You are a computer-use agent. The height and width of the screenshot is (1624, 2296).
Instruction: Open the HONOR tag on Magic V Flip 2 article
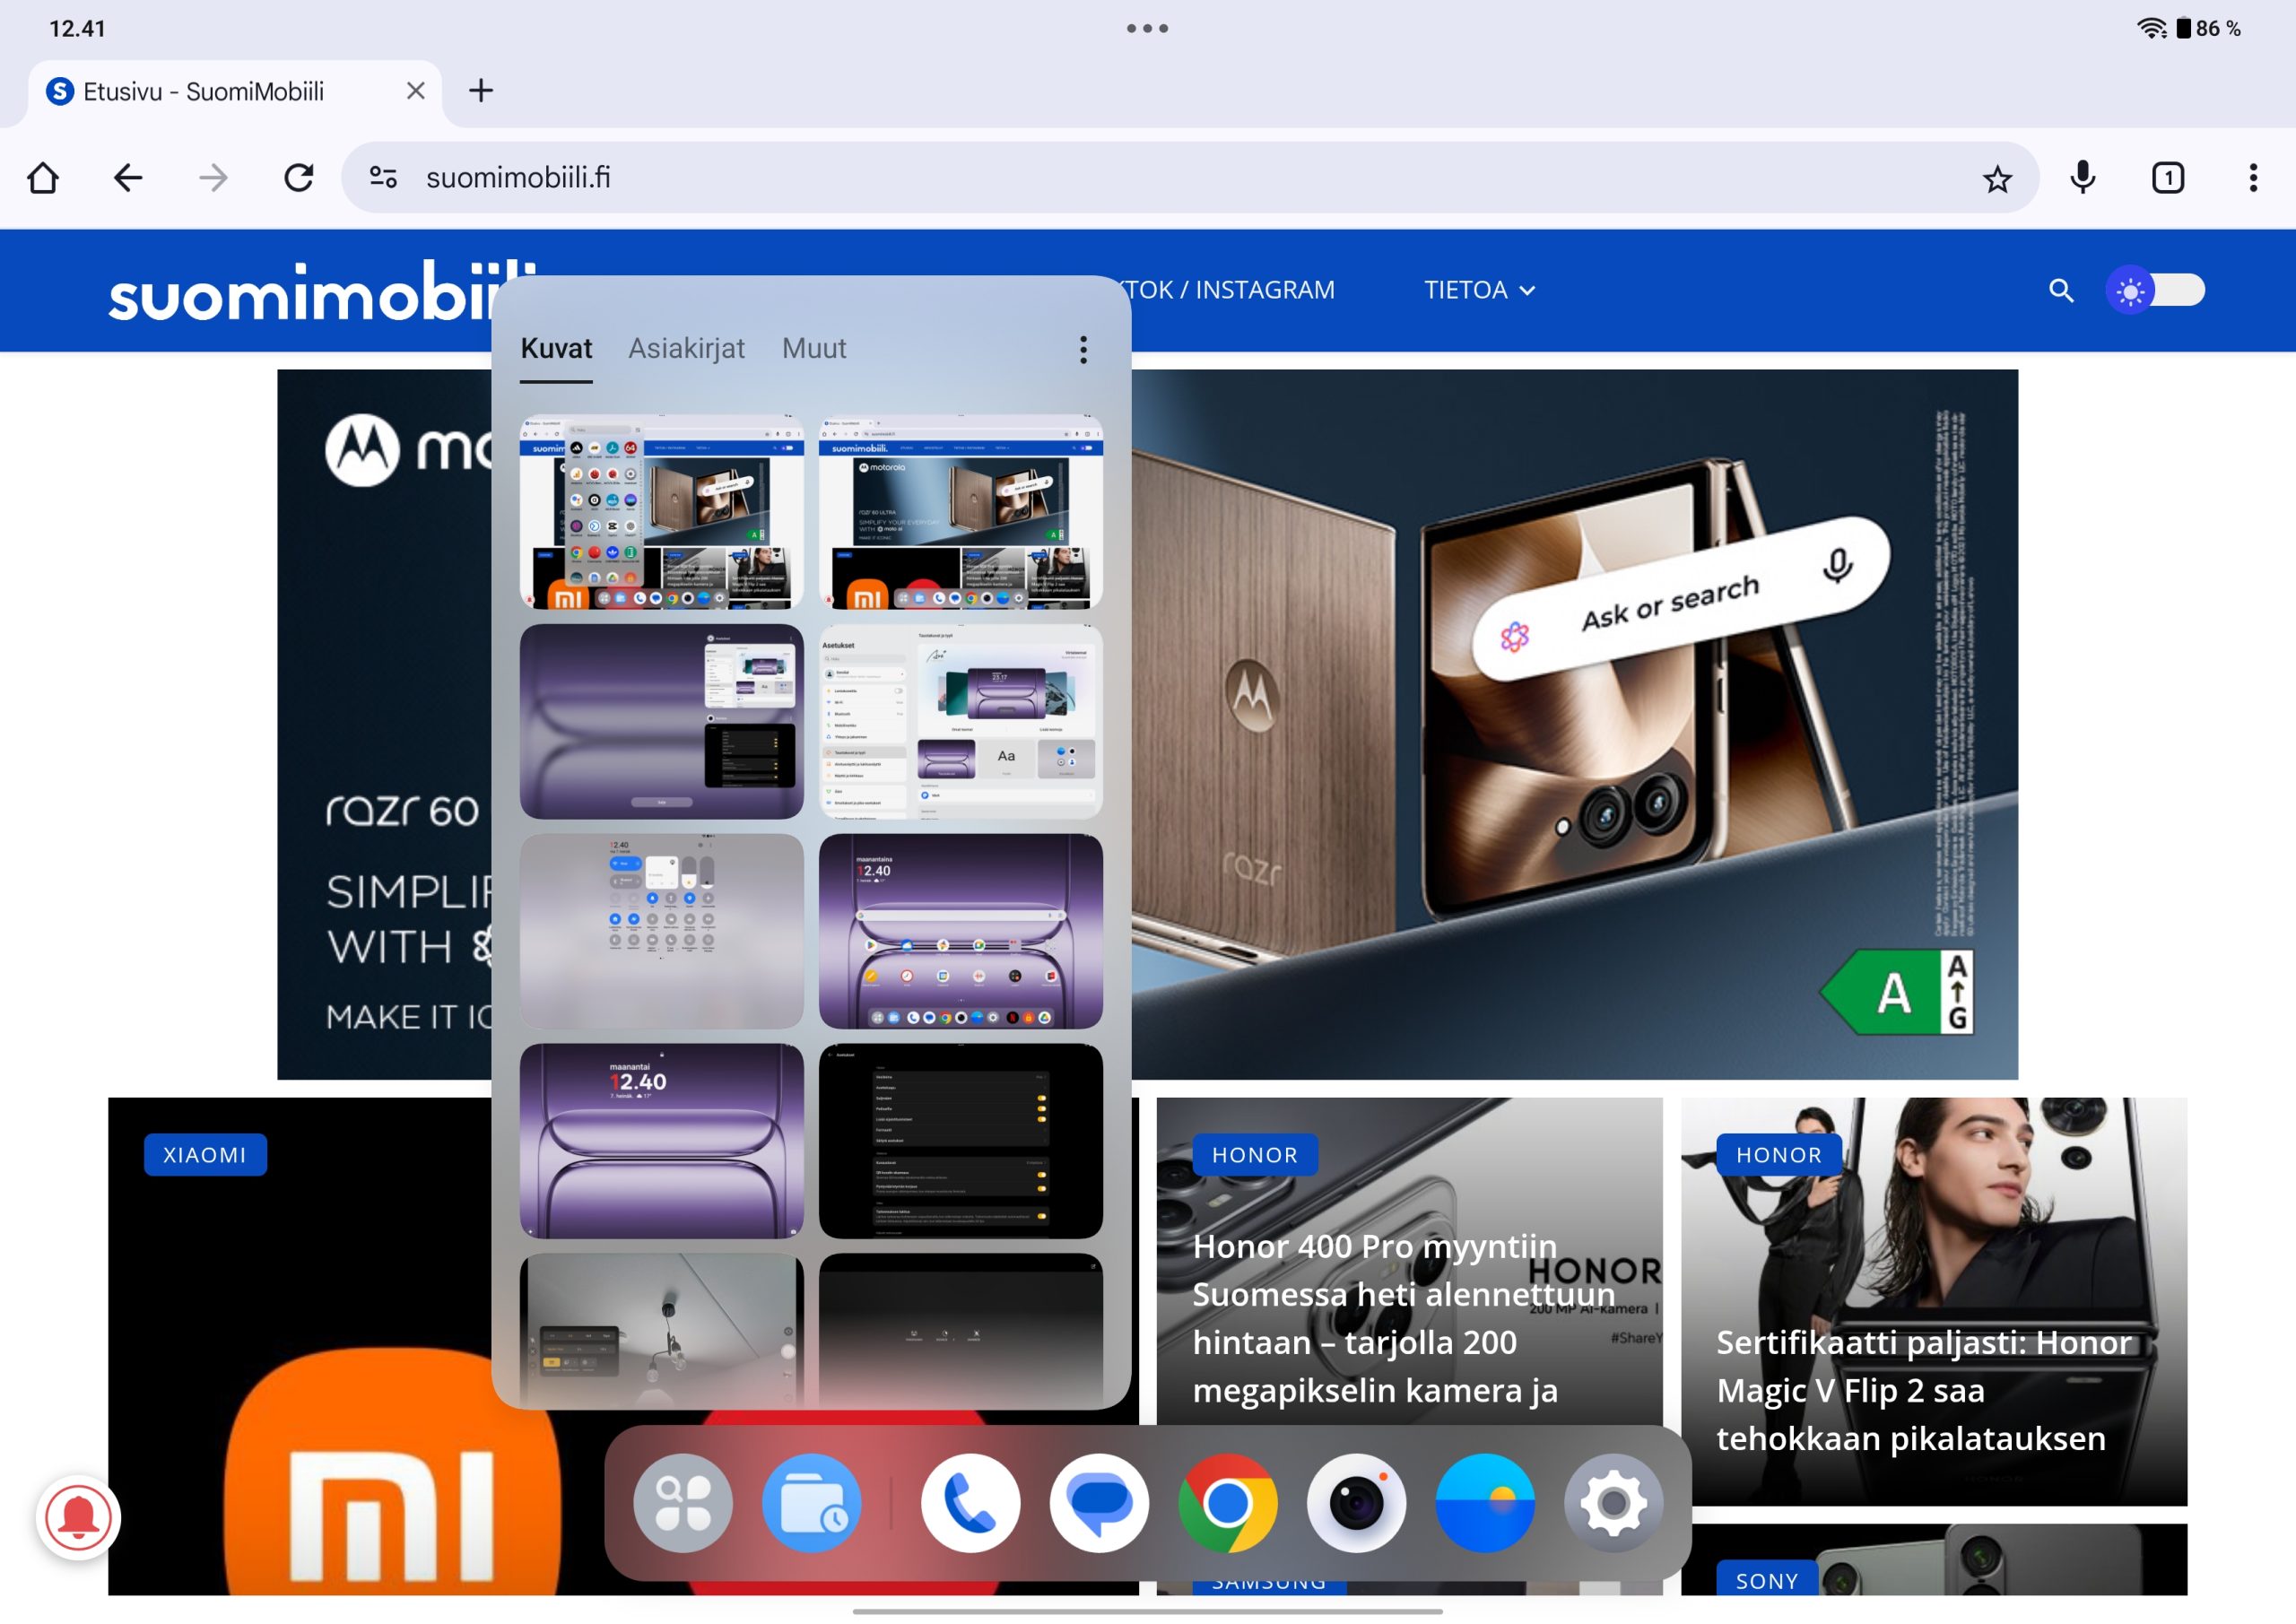(x=1779, y=1155)
